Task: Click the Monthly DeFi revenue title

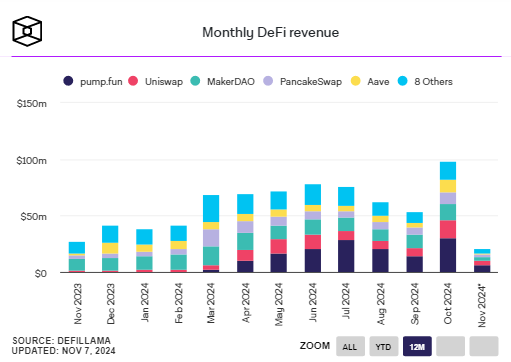Action: 270,33
